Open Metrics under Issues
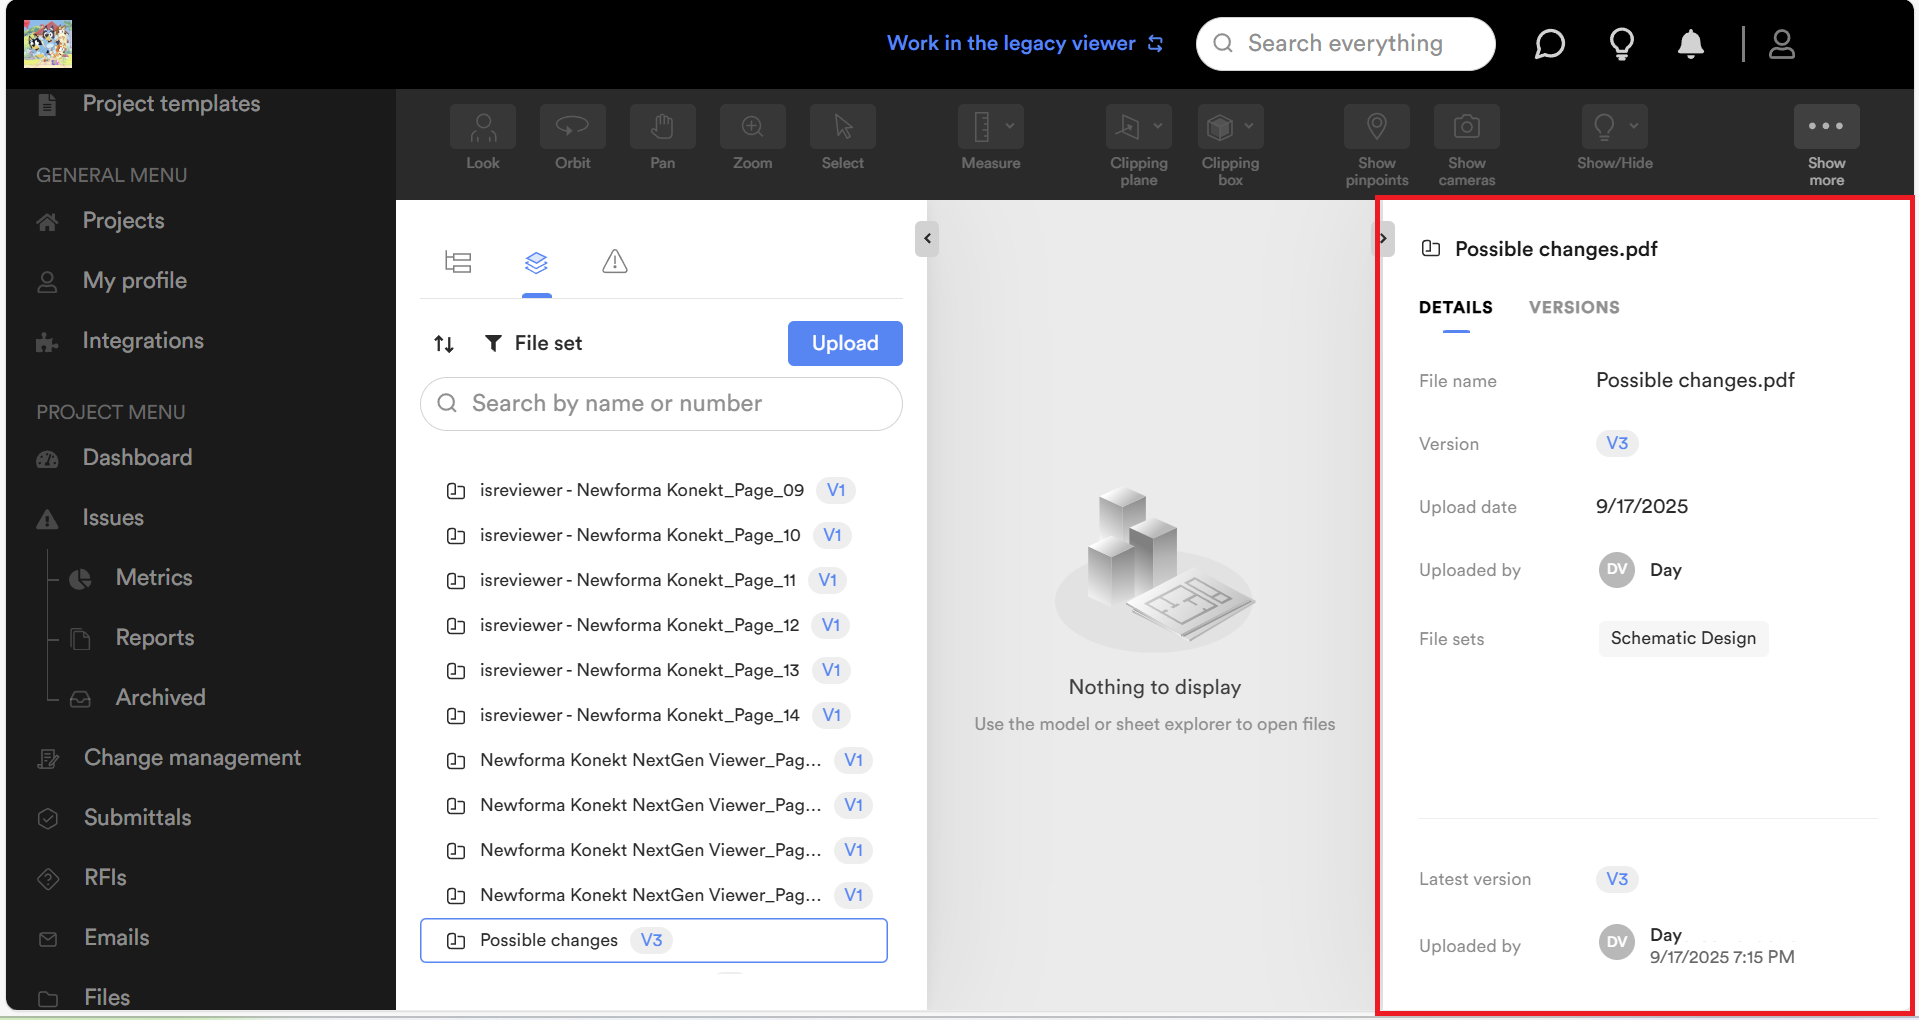The width and height of the screenshot is (1919, 1020). click(x=154, y=578)
